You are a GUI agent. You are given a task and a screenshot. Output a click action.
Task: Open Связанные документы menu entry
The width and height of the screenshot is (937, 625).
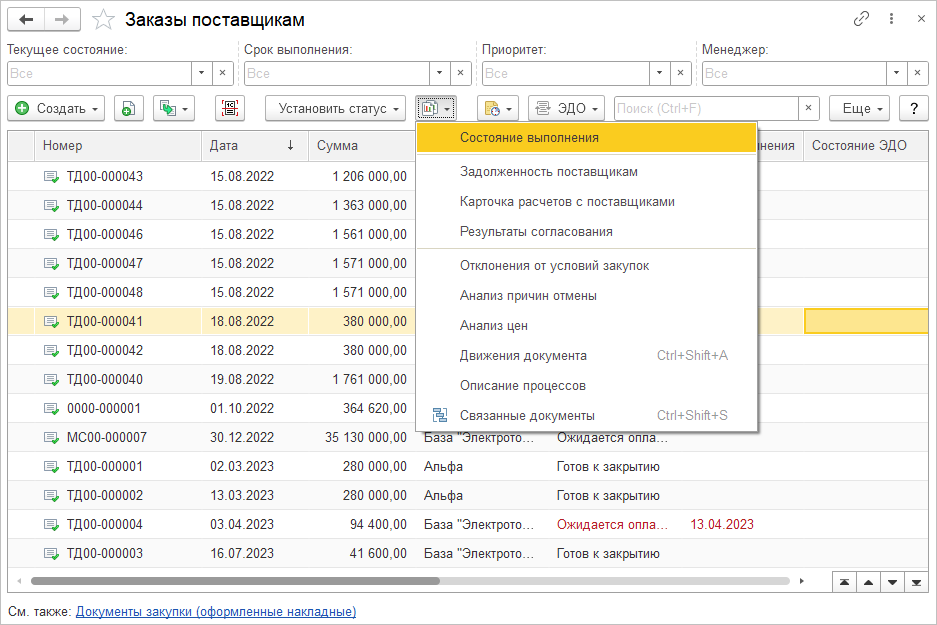(x=527, y=415)
